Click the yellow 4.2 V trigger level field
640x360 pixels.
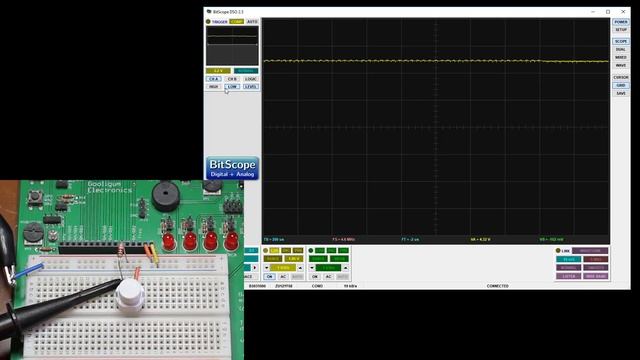tap(218, 71)
